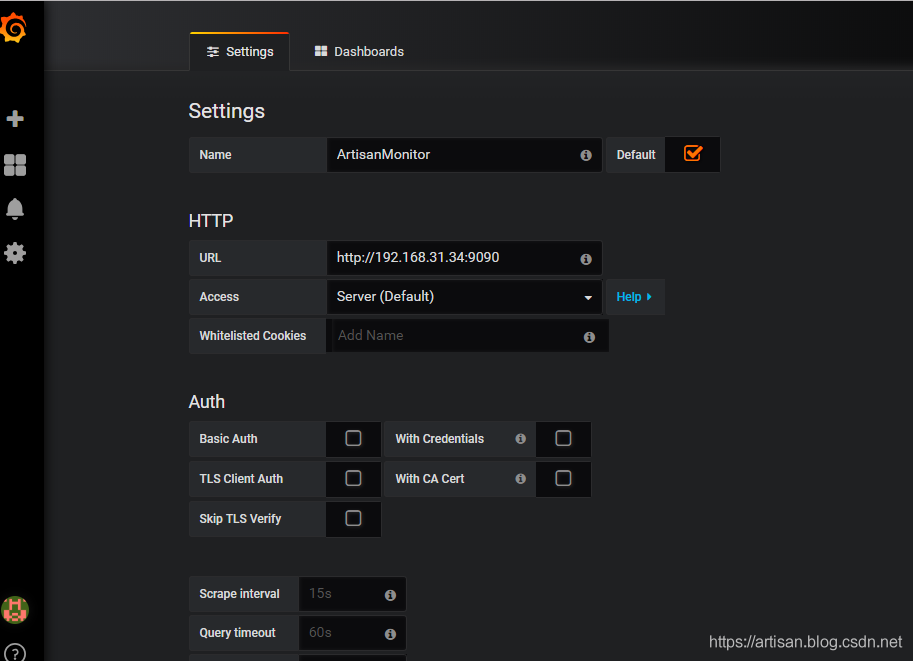Click the user avatar icon in sidebar
The width and height of the screenshot is (913, 661).
pyautogui.click(x=15, y=609)
